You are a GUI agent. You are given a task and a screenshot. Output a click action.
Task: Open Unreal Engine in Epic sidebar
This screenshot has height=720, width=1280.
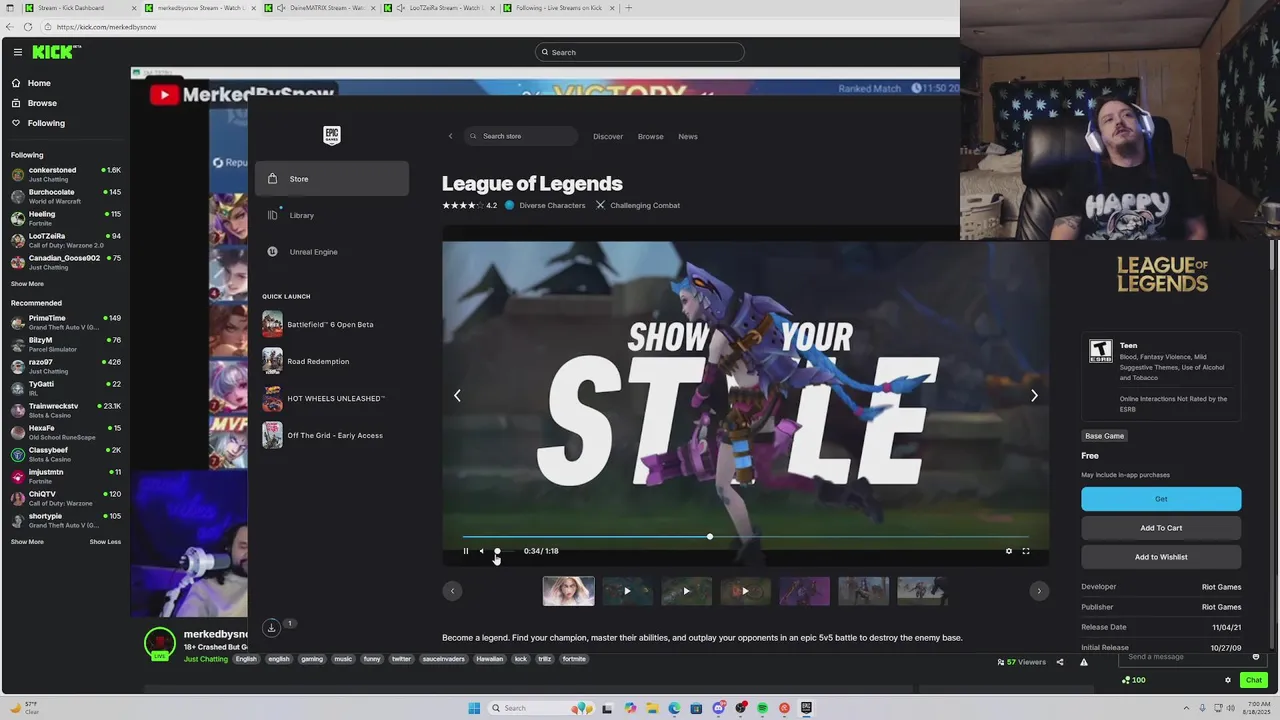tap(332, 252)
